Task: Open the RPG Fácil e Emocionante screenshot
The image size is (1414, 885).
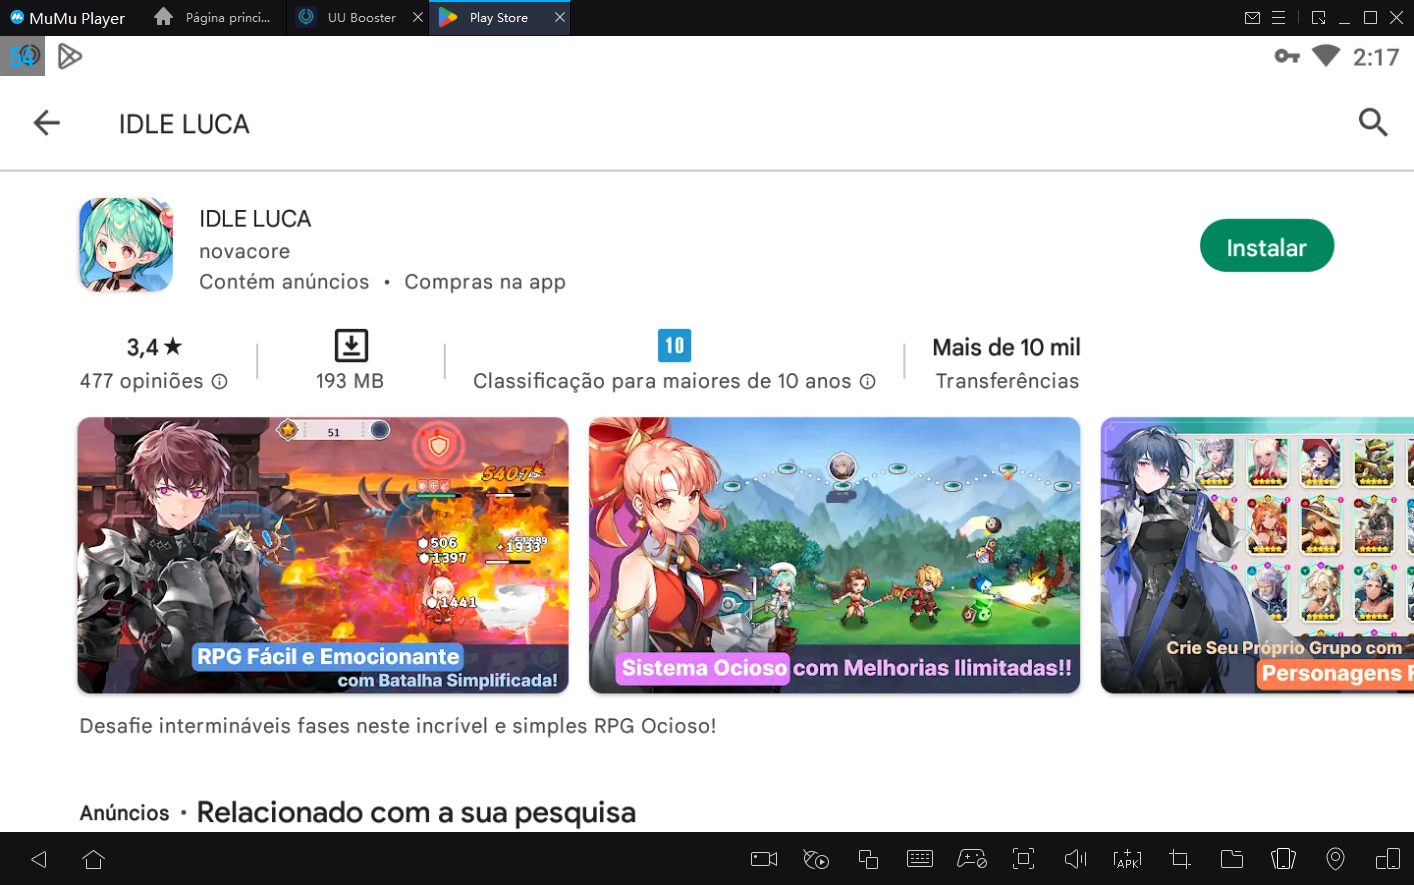Action: pos(323,555)
